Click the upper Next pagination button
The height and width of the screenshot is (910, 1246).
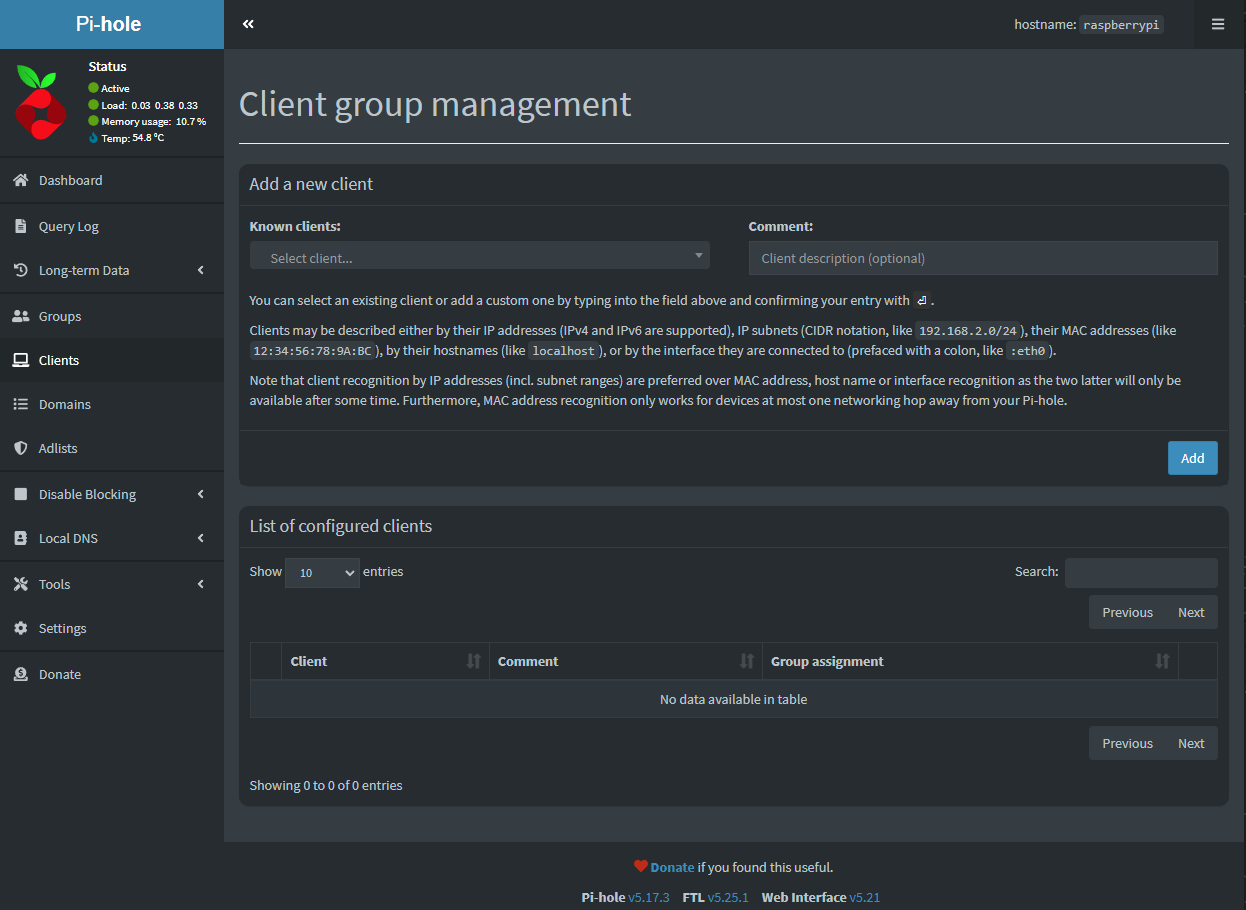1191,612
